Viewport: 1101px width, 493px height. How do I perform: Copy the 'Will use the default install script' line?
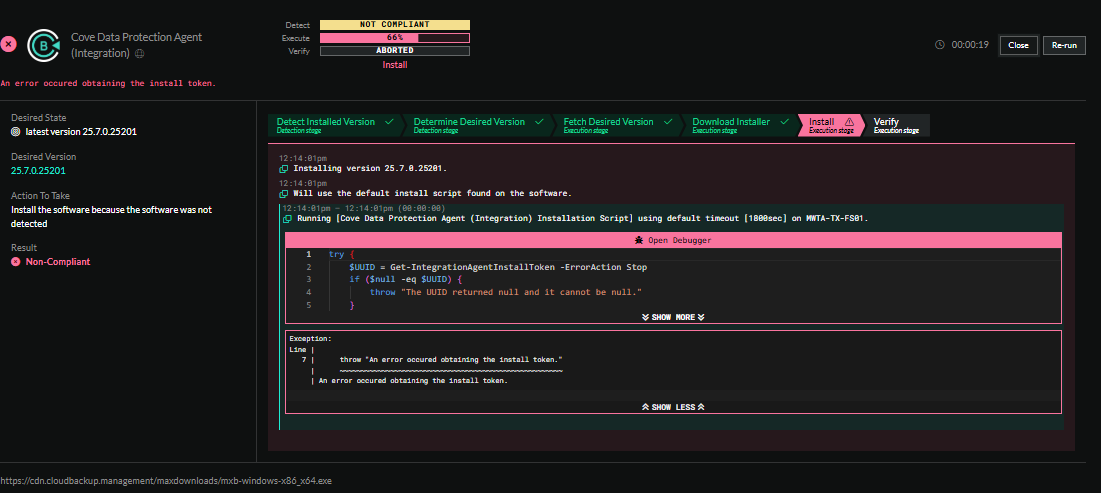[284, 194]
